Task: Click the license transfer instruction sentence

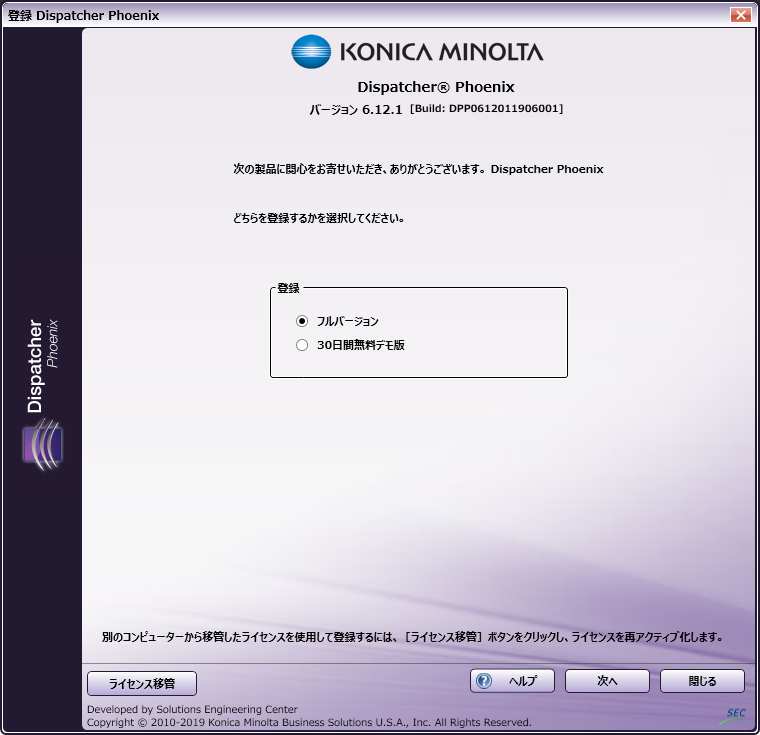Action: (x=412, y=637)
